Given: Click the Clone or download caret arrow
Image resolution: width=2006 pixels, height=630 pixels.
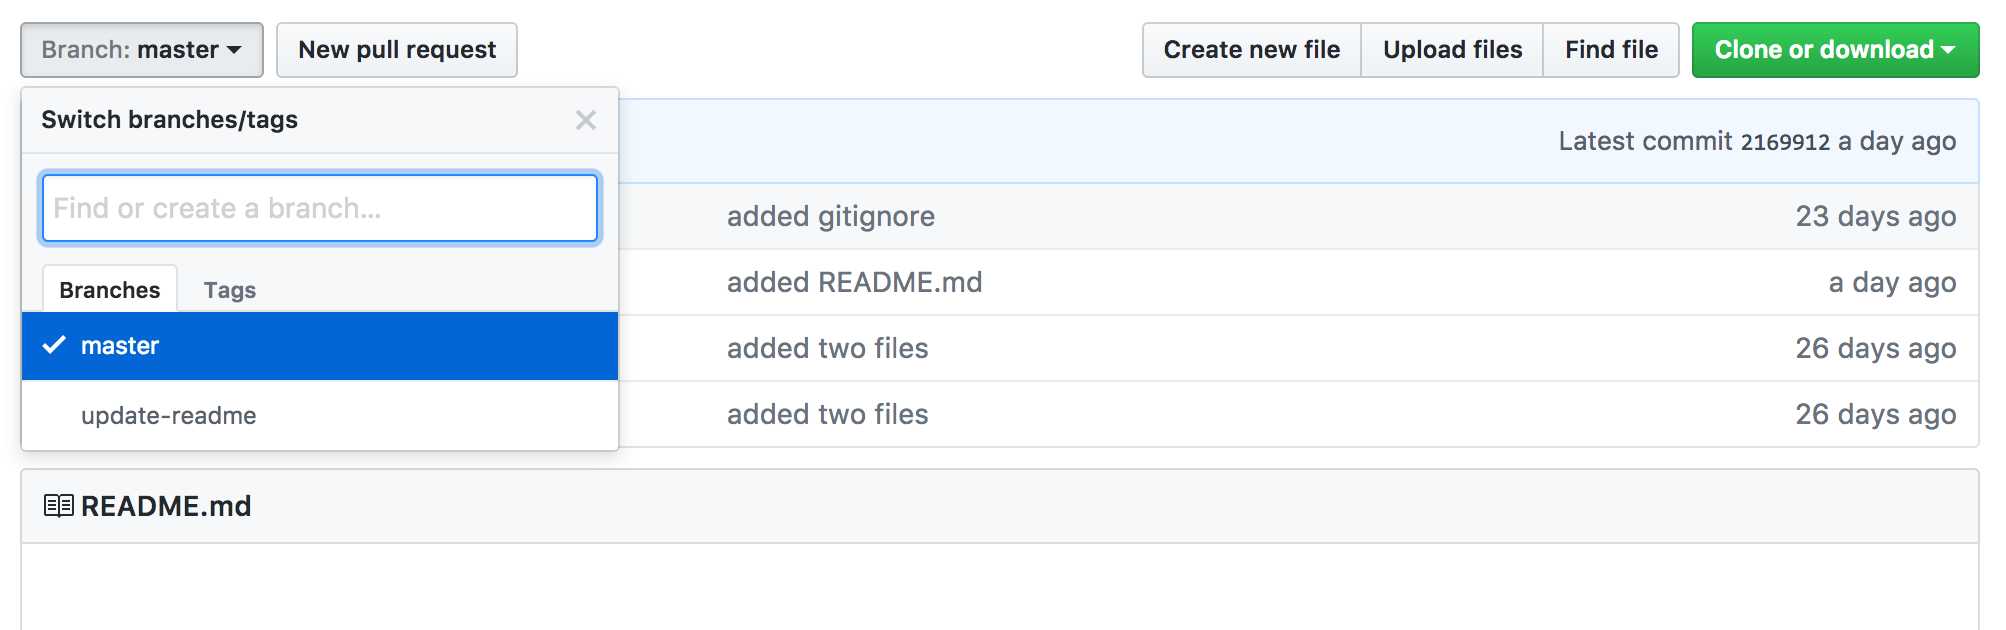Looking at the screenshot, I should [x=1948, y=50].
